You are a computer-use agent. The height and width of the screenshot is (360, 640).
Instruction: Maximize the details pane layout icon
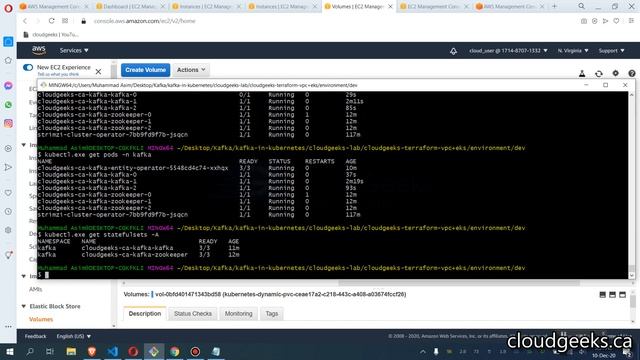622,294
